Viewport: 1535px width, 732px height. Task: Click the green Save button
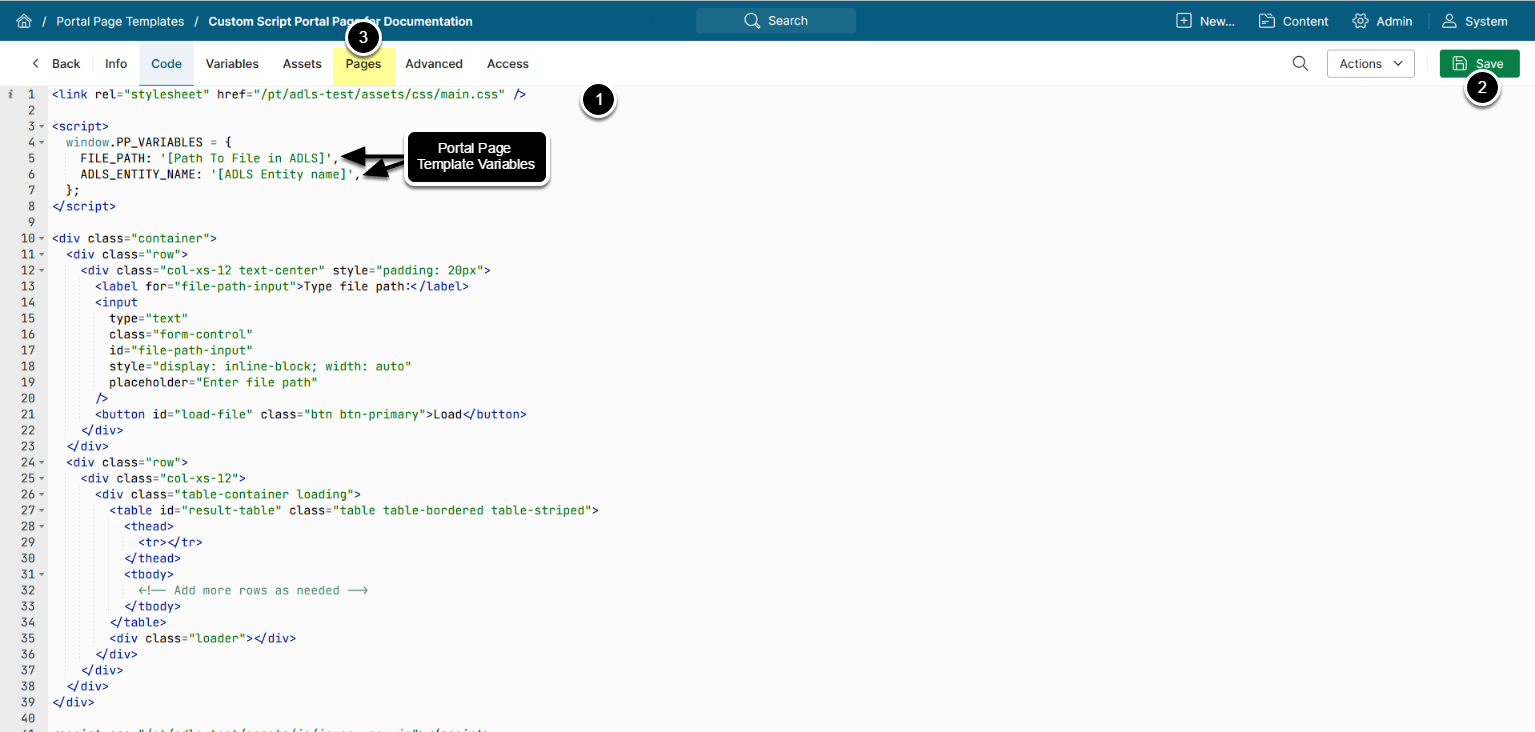[1479, 63]
